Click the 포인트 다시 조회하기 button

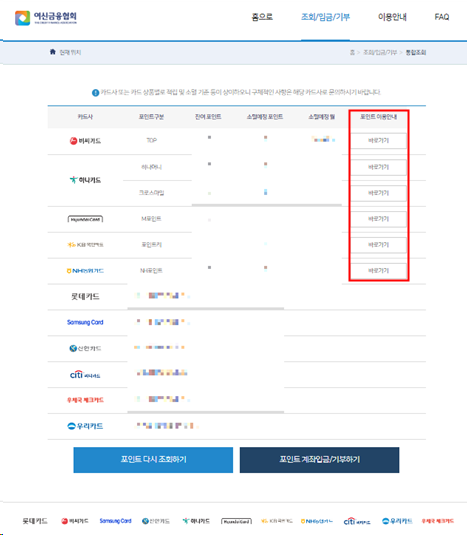tap(153, 460)
